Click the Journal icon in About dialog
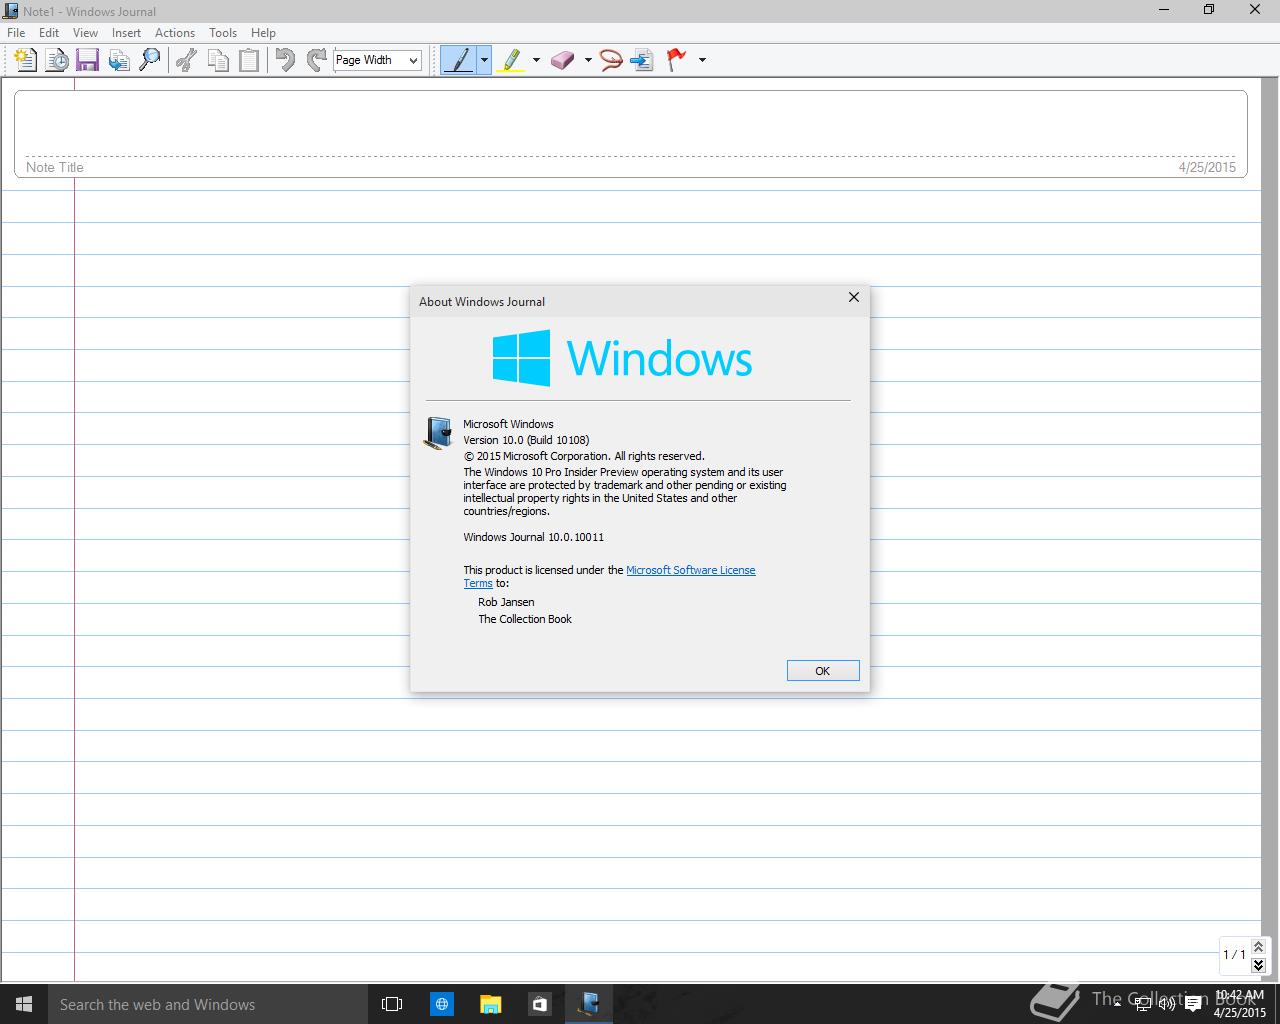 438,433
